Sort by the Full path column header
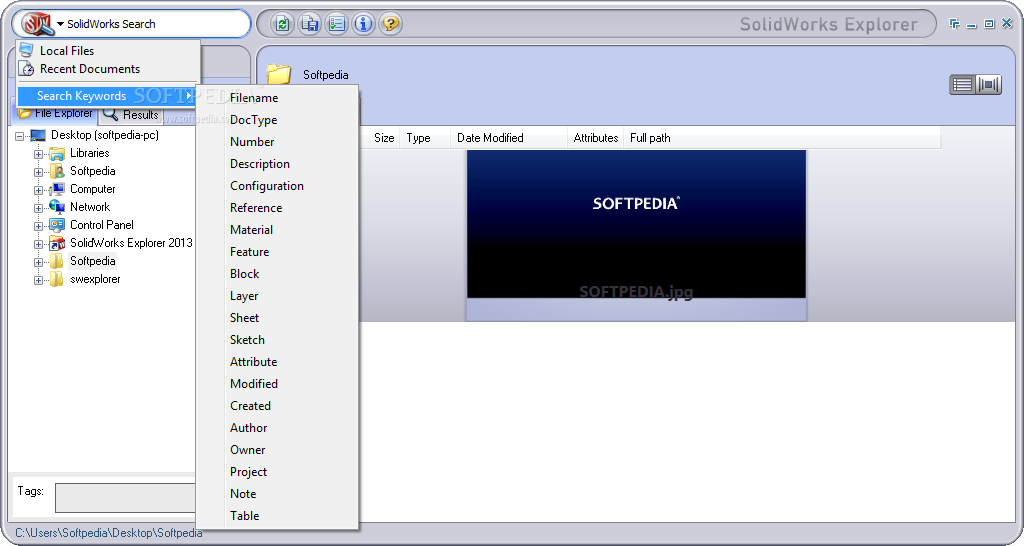Image resolution: width=1024 pixels, height=546 pixels. click(781, 138)
